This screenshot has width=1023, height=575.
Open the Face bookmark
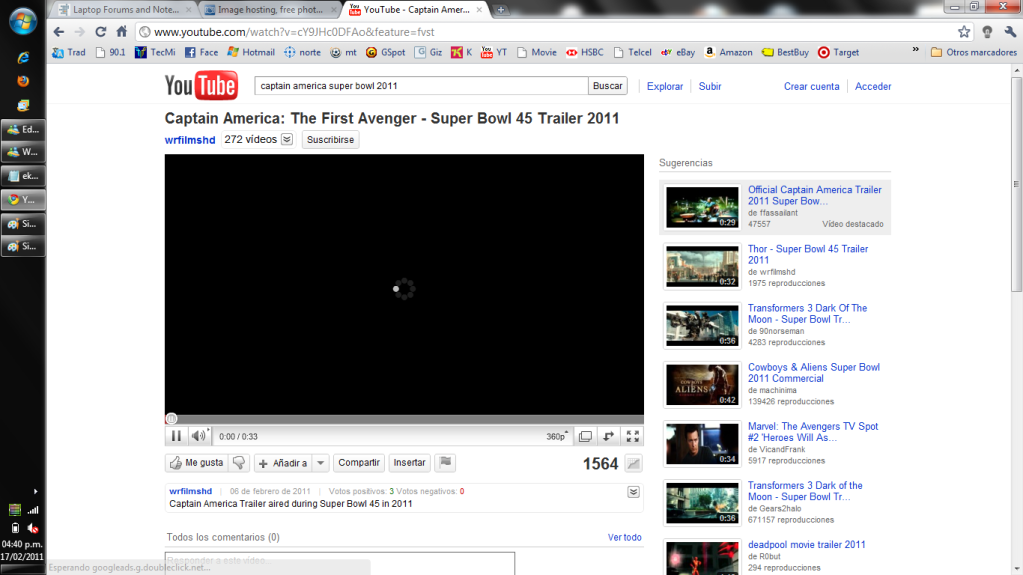[x=202, y=52]
